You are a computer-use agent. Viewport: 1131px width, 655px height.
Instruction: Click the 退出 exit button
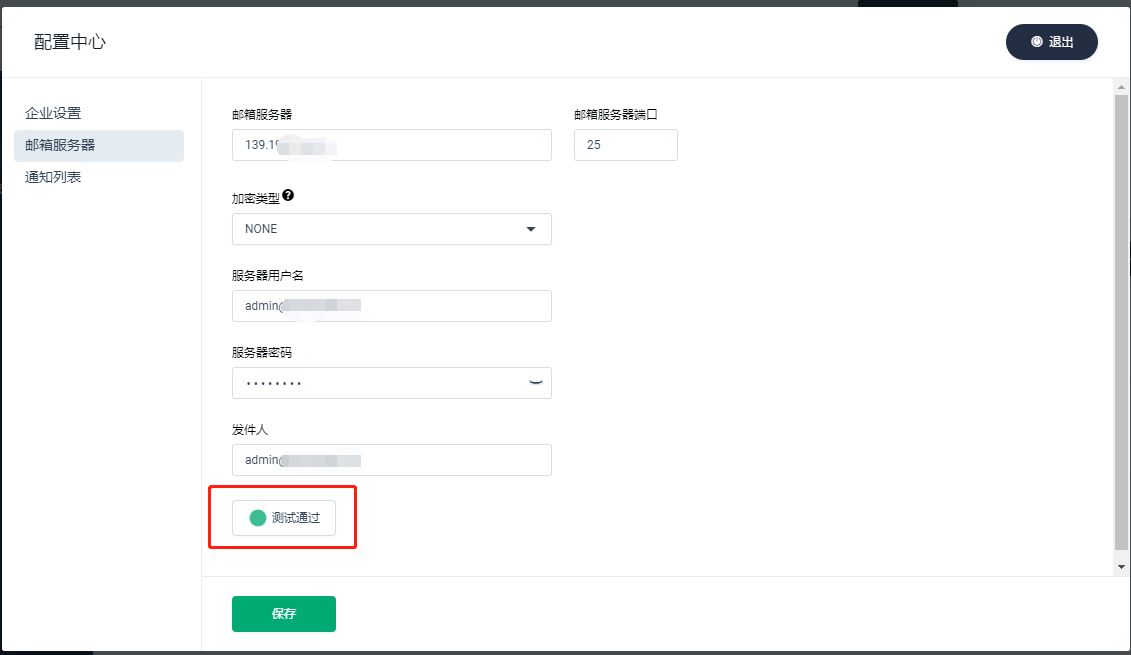click(1051, 42)
